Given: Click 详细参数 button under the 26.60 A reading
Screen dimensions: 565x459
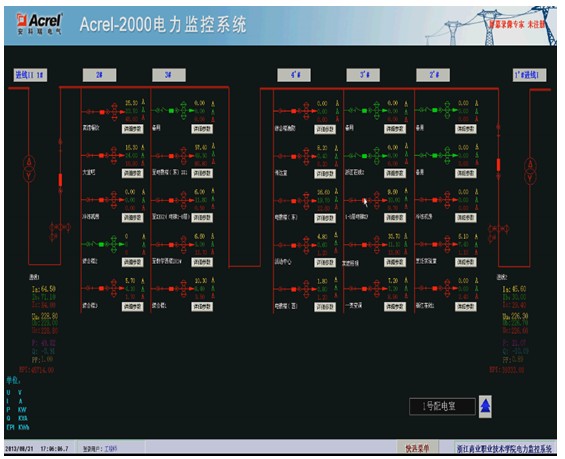Looking at the screenshot, I should [x=325, y=218].
